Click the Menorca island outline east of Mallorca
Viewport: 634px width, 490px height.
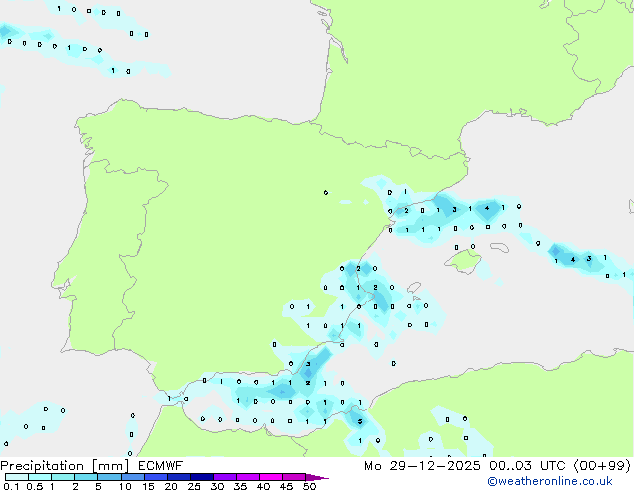(499, 247)
